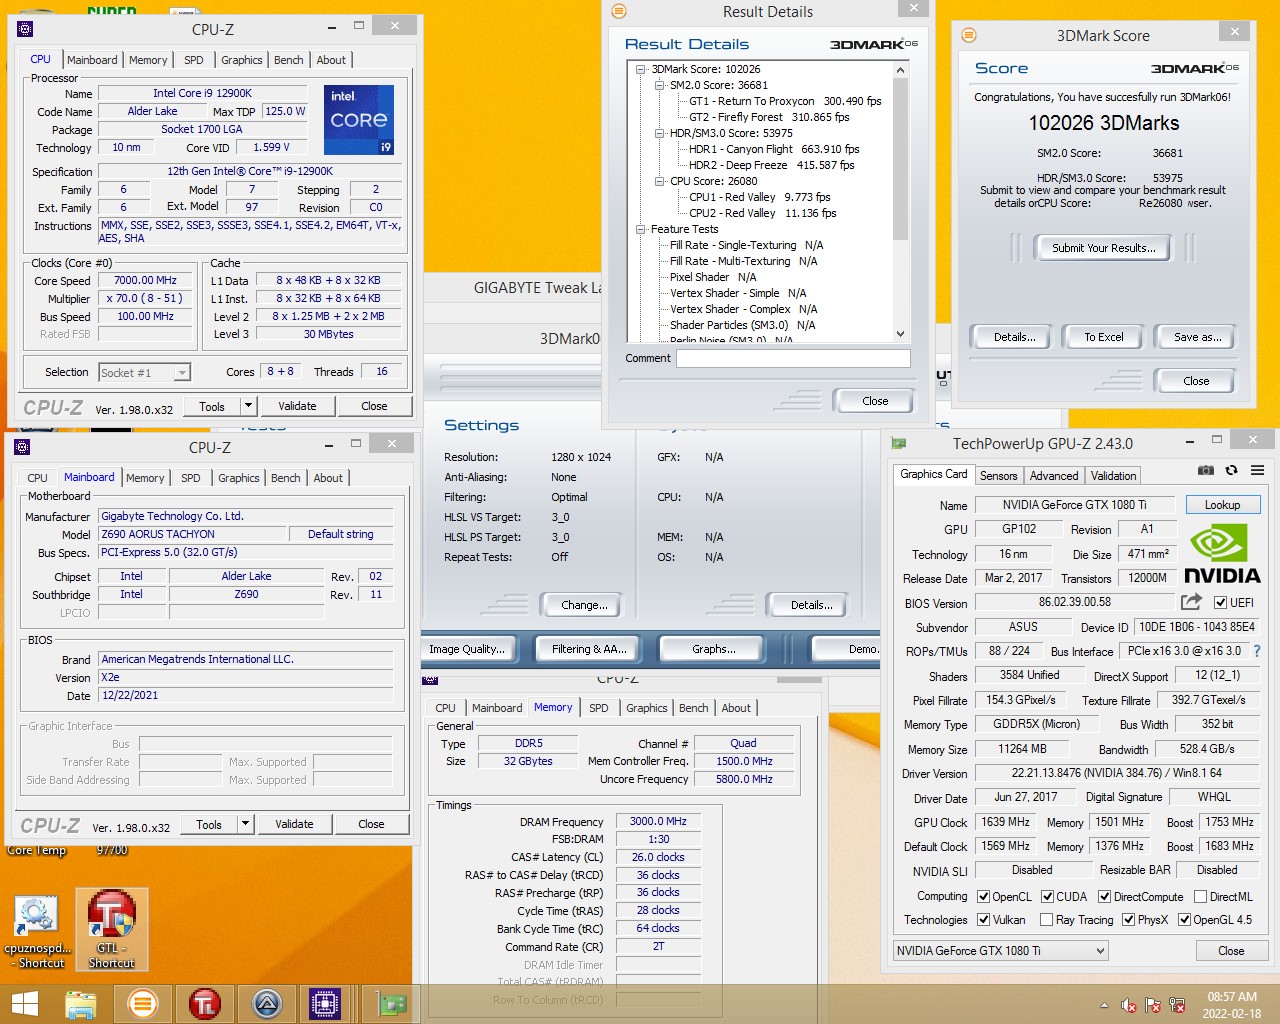Take a GPU-Z screenshot with camera icon
Viewport: 1280px width, 1024px height.
tap(1206, 470)
